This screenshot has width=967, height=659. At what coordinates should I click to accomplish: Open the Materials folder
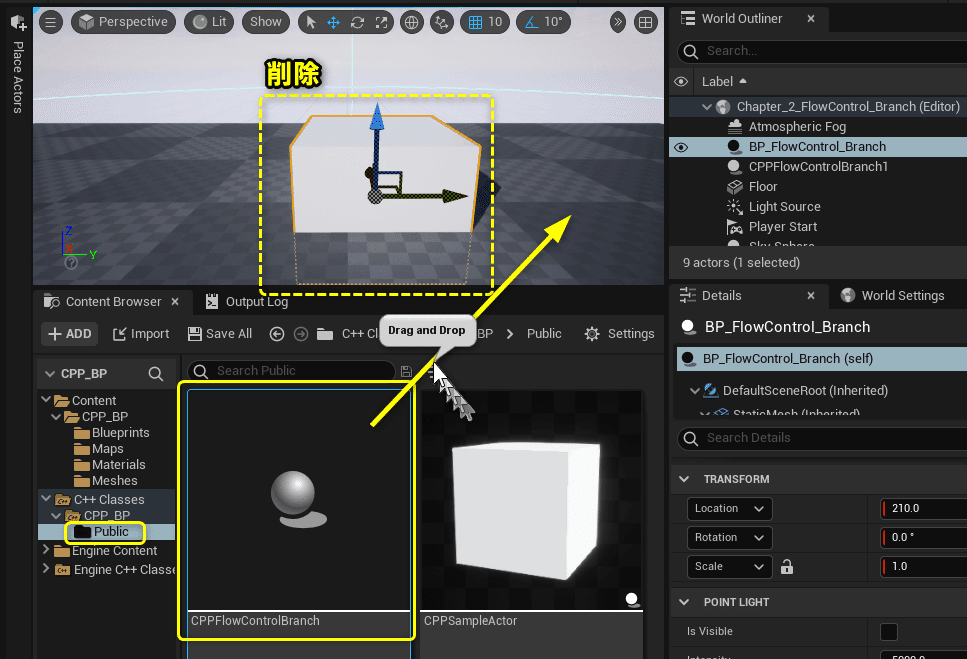[x=110, y=465]
